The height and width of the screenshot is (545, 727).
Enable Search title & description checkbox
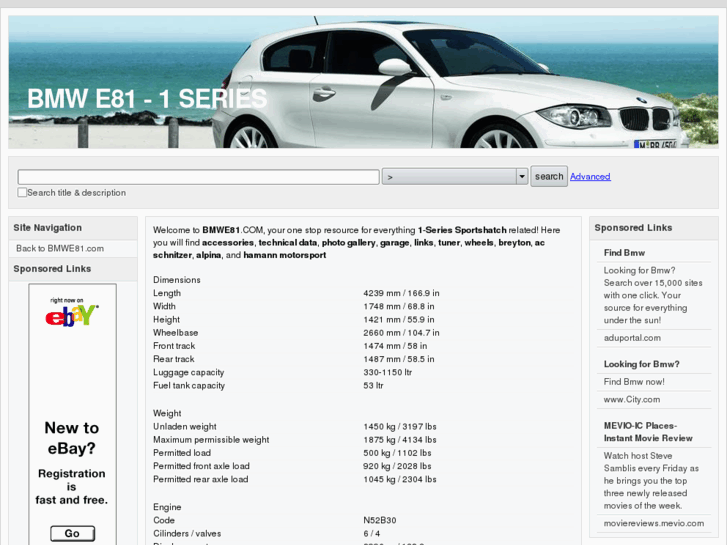pyautogui.click(x=22, y=192)
